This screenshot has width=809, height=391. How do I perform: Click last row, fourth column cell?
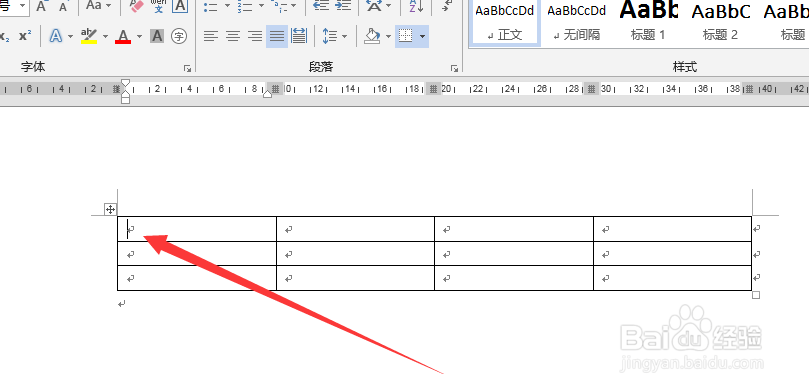pos(672,278)
